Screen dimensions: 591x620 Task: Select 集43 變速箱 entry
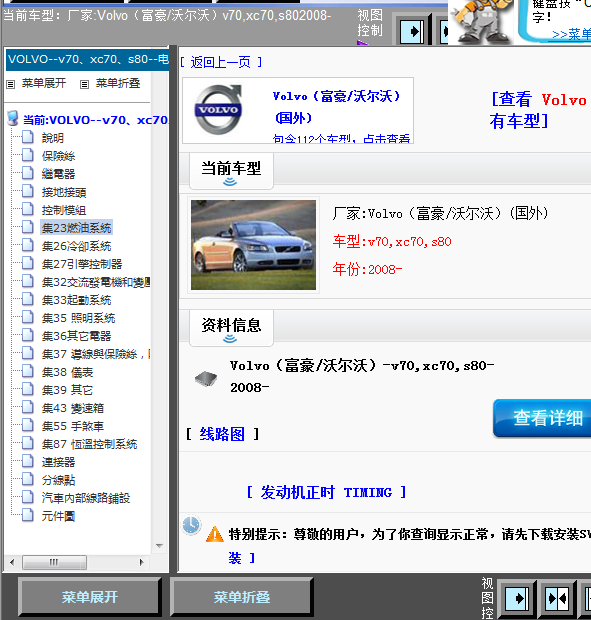[x=73, y=408]
